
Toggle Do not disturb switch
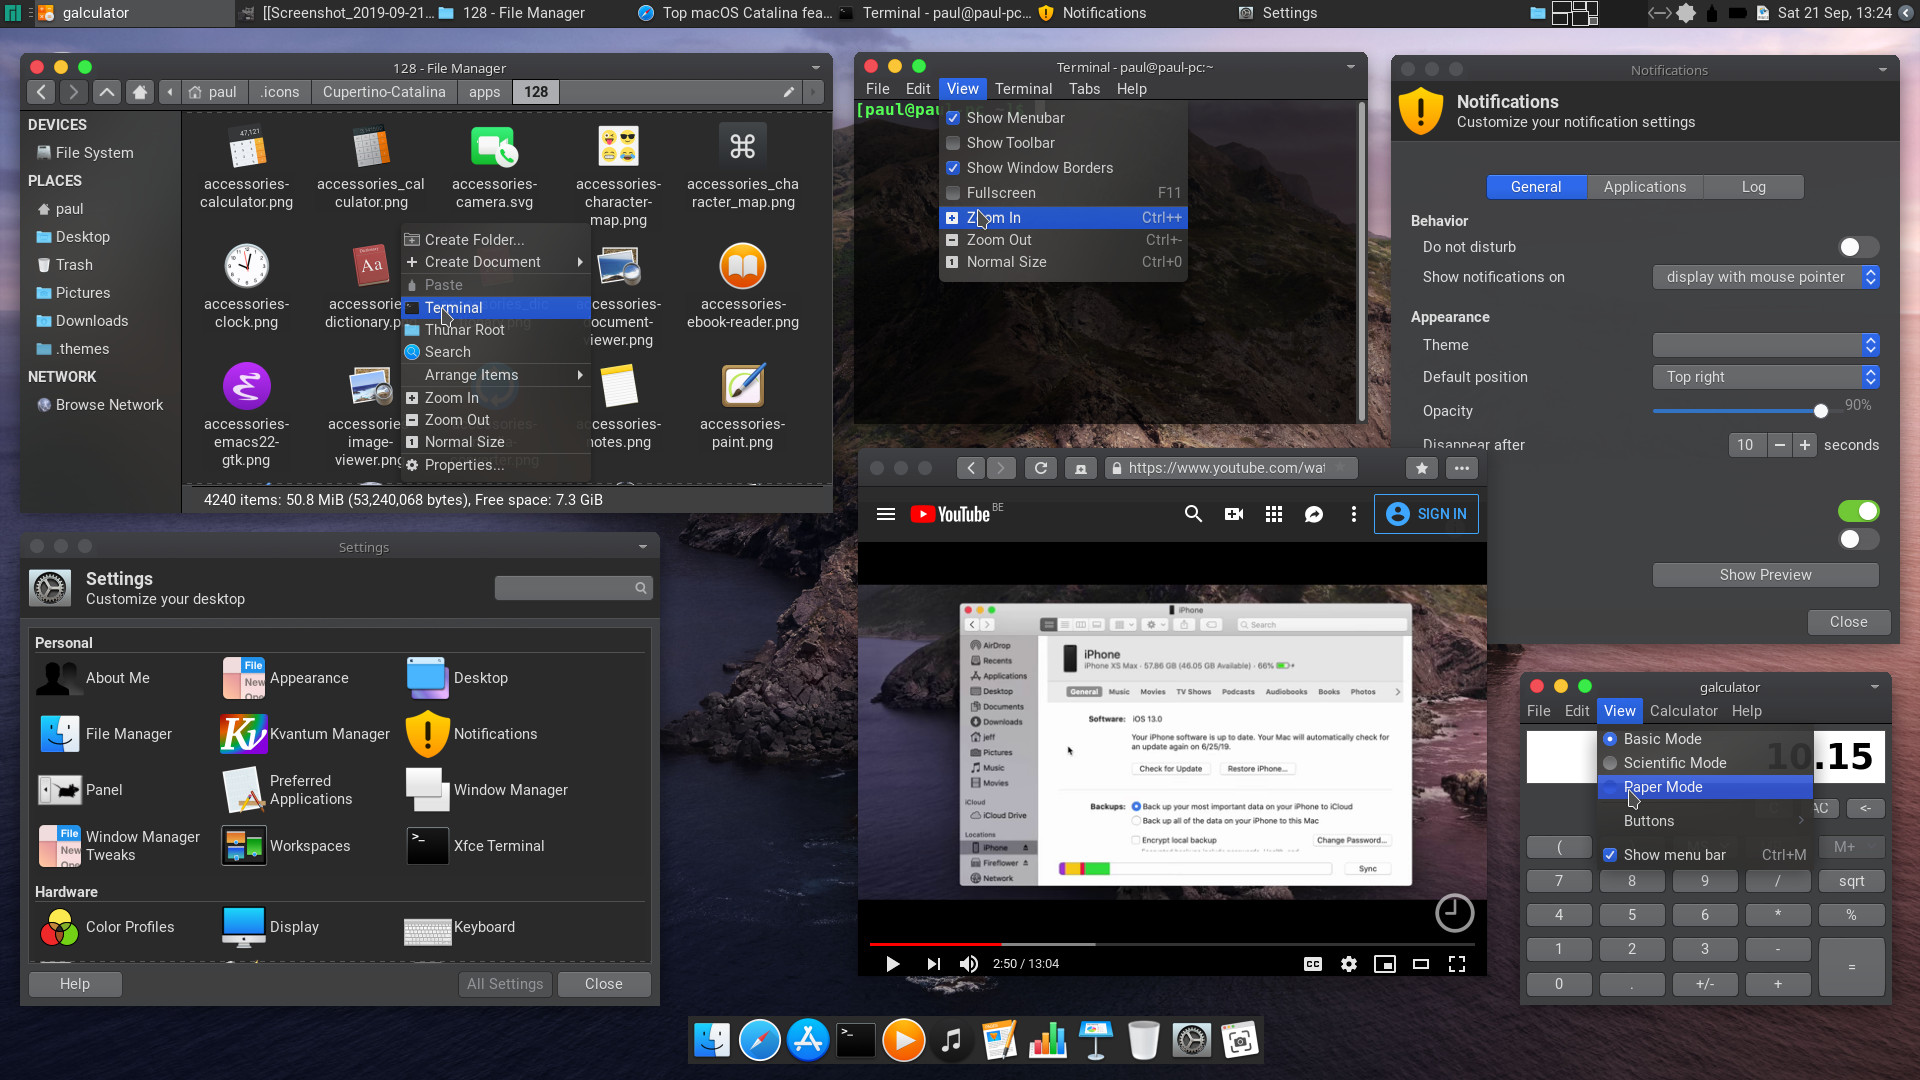1858,247
